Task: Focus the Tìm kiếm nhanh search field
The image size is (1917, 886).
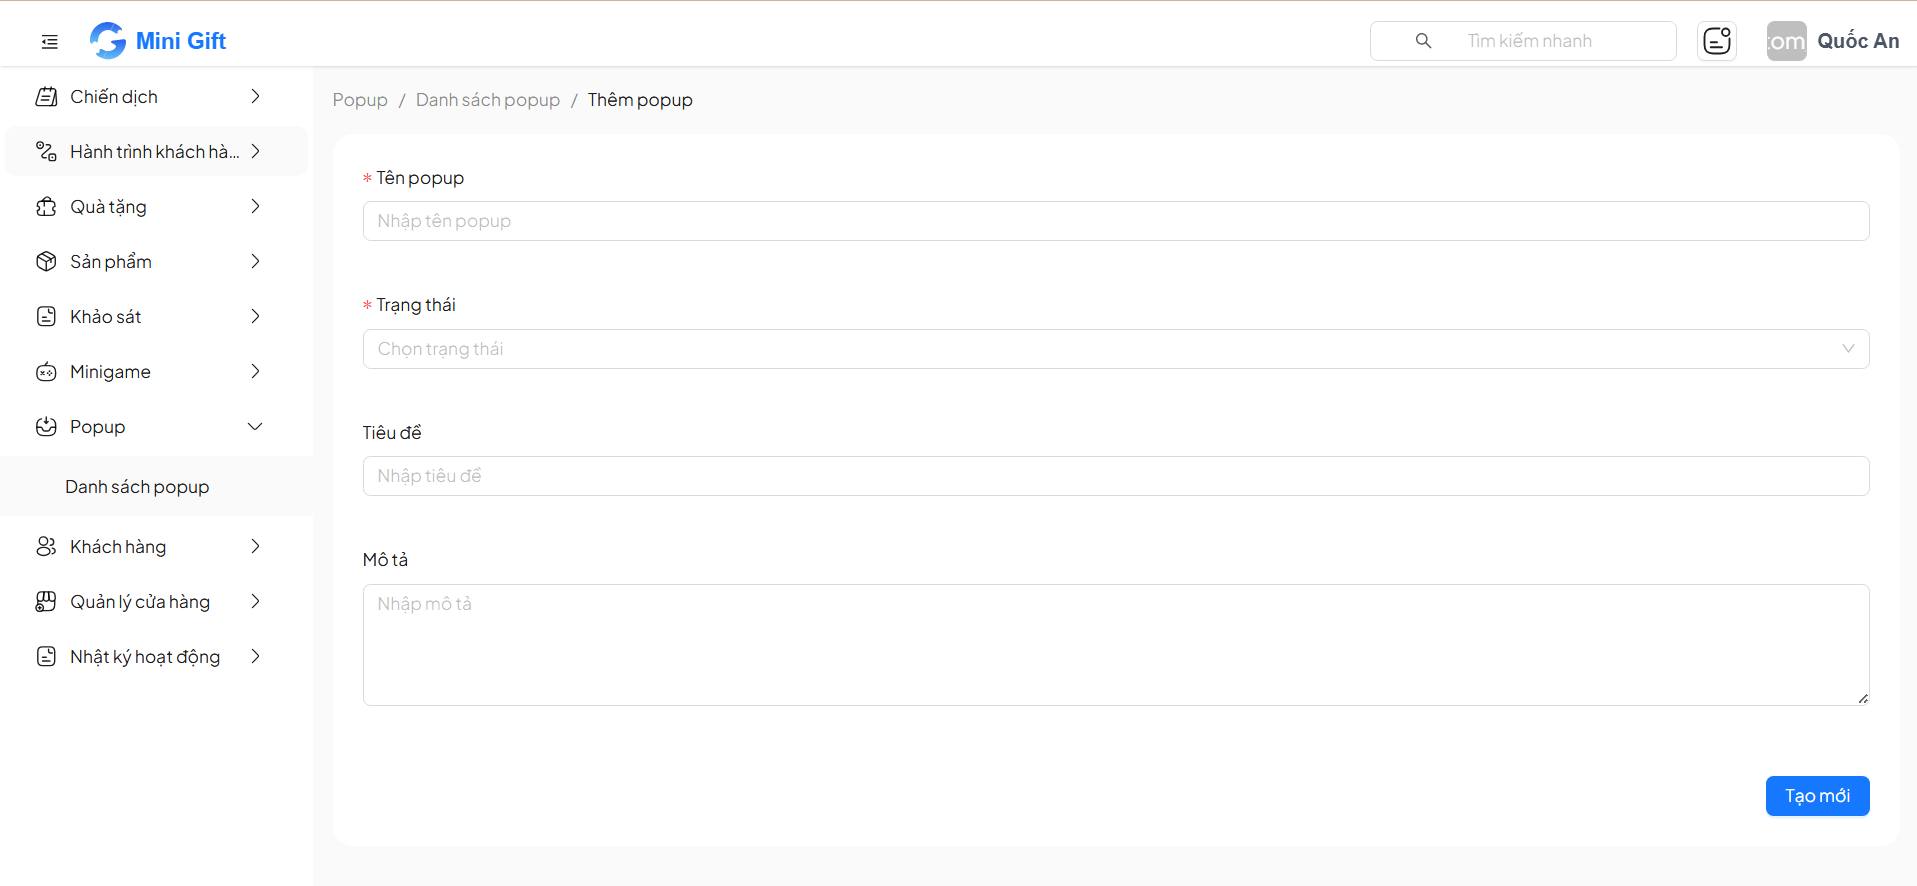Action: 1523,41
